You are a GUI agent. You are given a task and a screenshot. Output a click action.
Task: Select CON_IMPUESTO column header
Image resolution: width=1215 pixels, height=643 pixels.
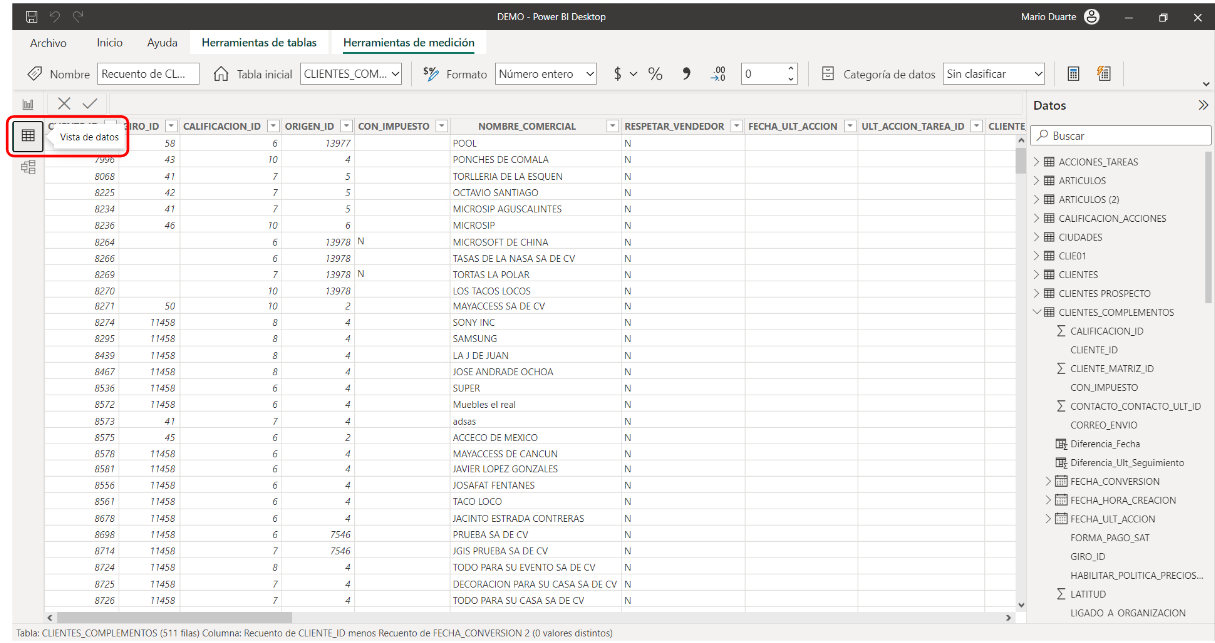pos(394,126)
